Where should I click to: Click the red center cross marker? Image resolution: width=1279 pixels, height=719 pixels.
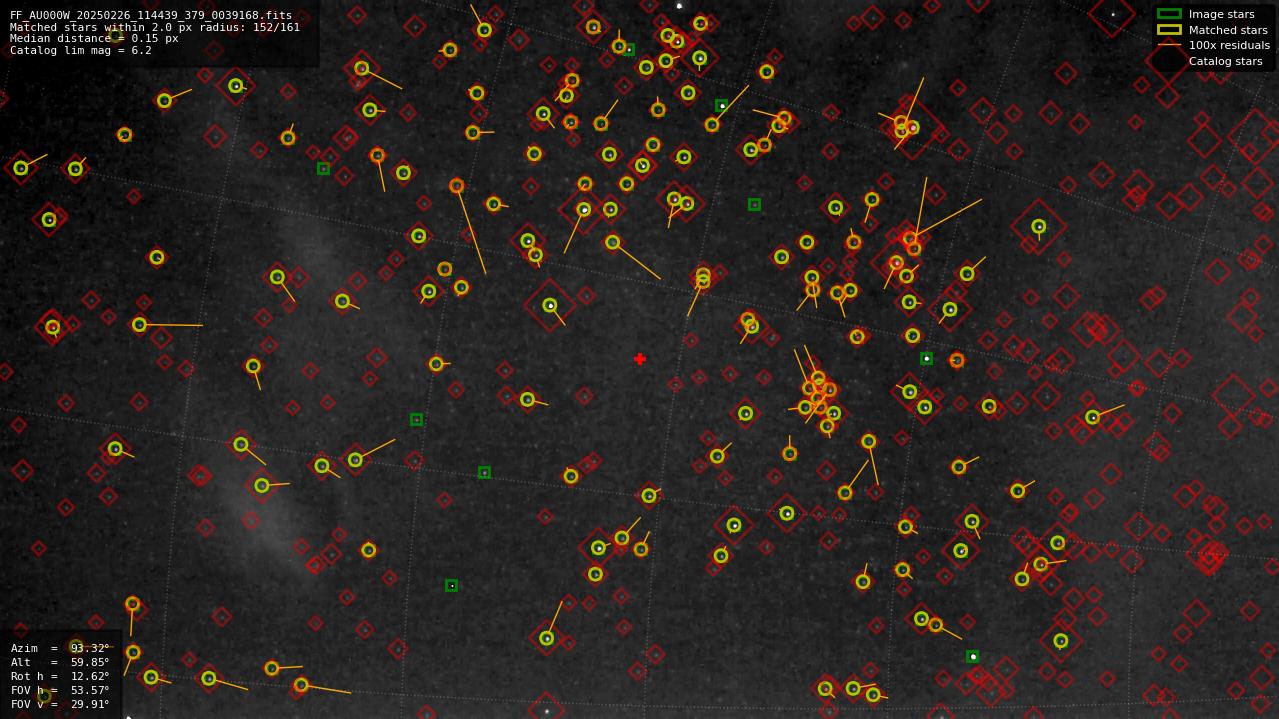(640, 359)
